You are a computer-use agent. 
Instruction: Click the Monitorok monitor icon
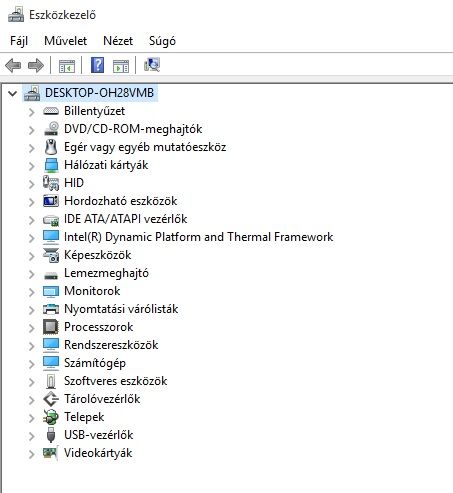tap(51, 291)
